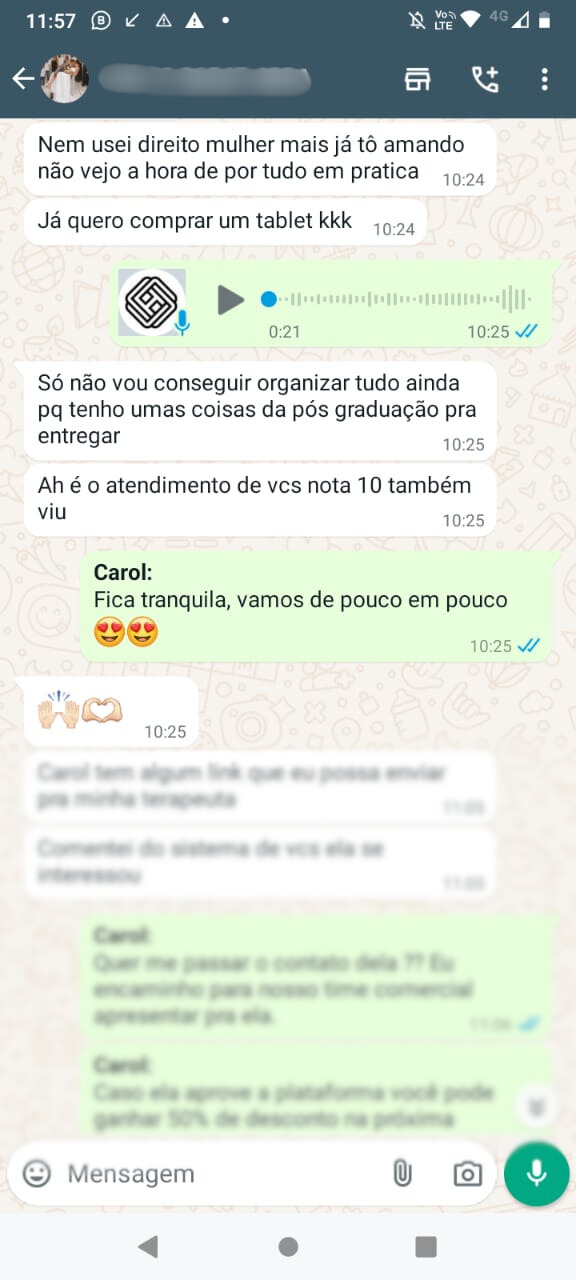Open the camera from the message bar

tap(467, 1174)
